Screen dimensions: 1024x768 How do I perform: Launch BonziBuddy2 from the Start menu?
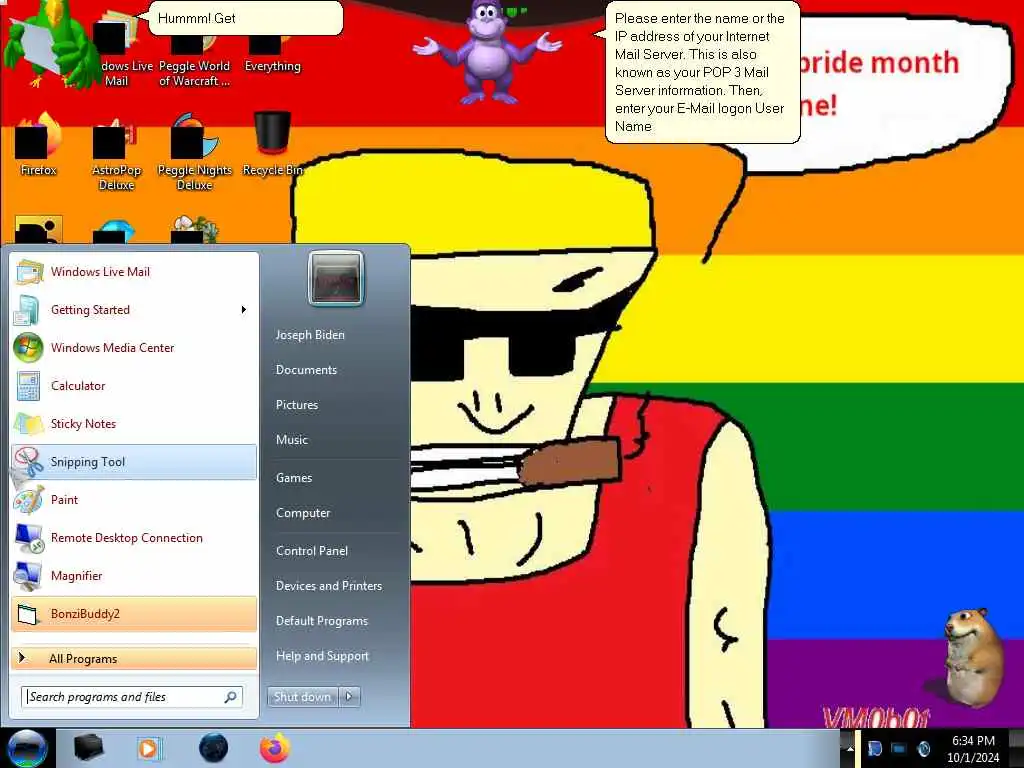134,614
